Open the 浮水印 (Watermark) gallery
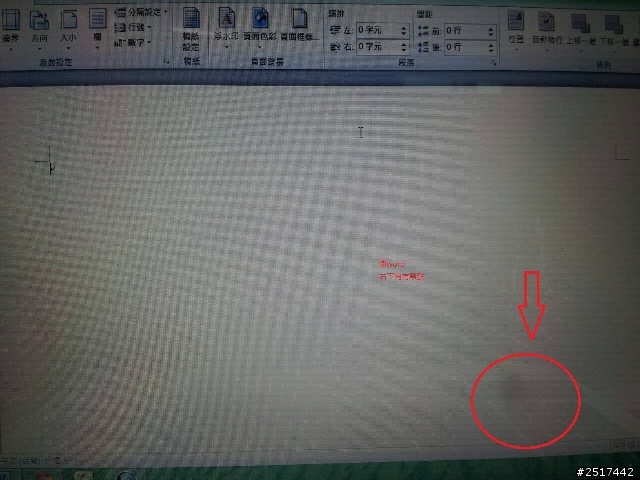This screenshot has height=480, width=640. click(226, 29)
